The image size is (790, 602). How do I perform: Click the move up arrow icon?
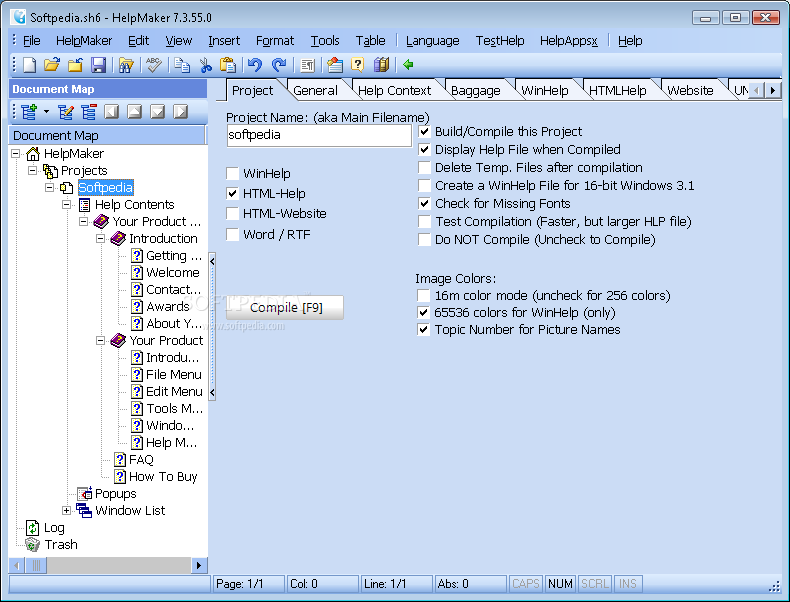[135, 111]
